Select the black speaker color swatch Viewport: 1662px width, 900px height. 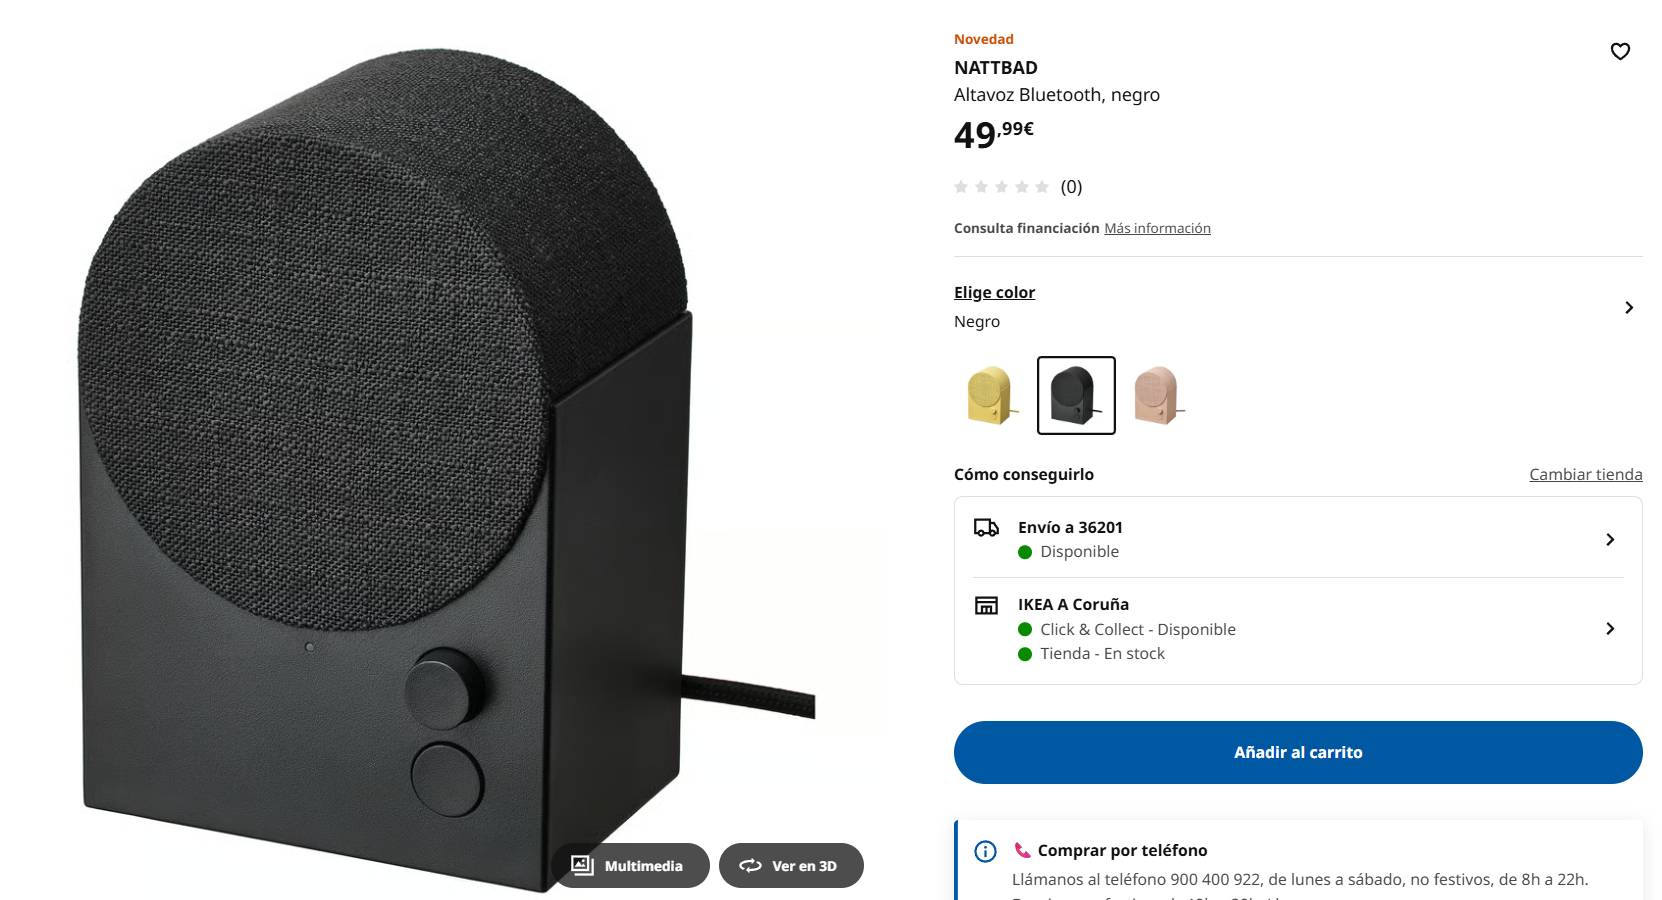[1076, 395]
